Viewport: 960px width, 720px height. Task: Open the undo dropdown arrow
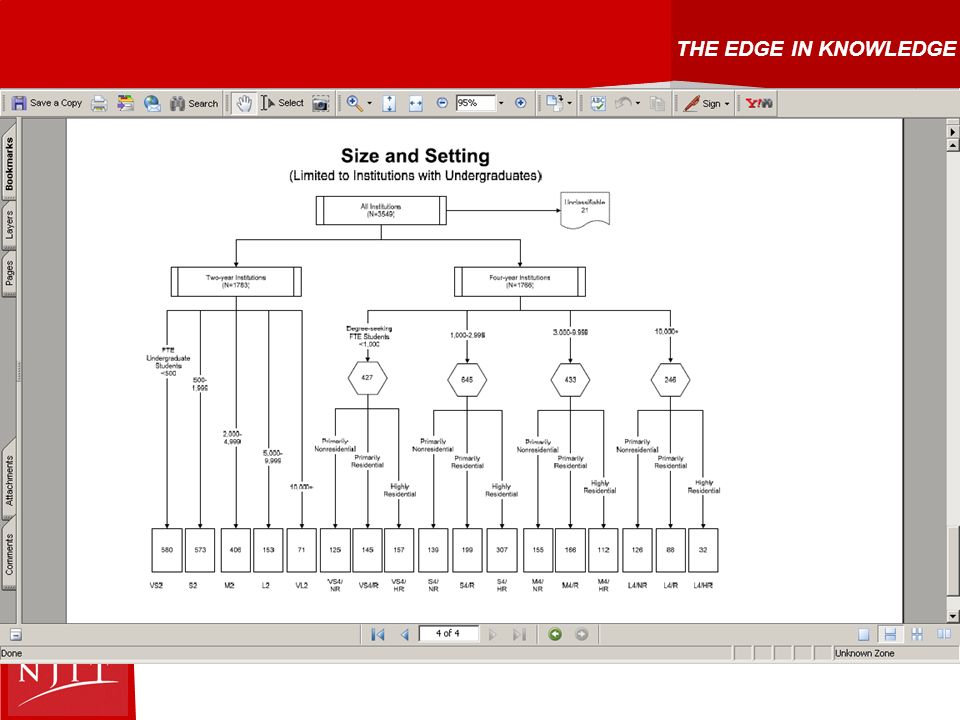click(x=637, y=103)
